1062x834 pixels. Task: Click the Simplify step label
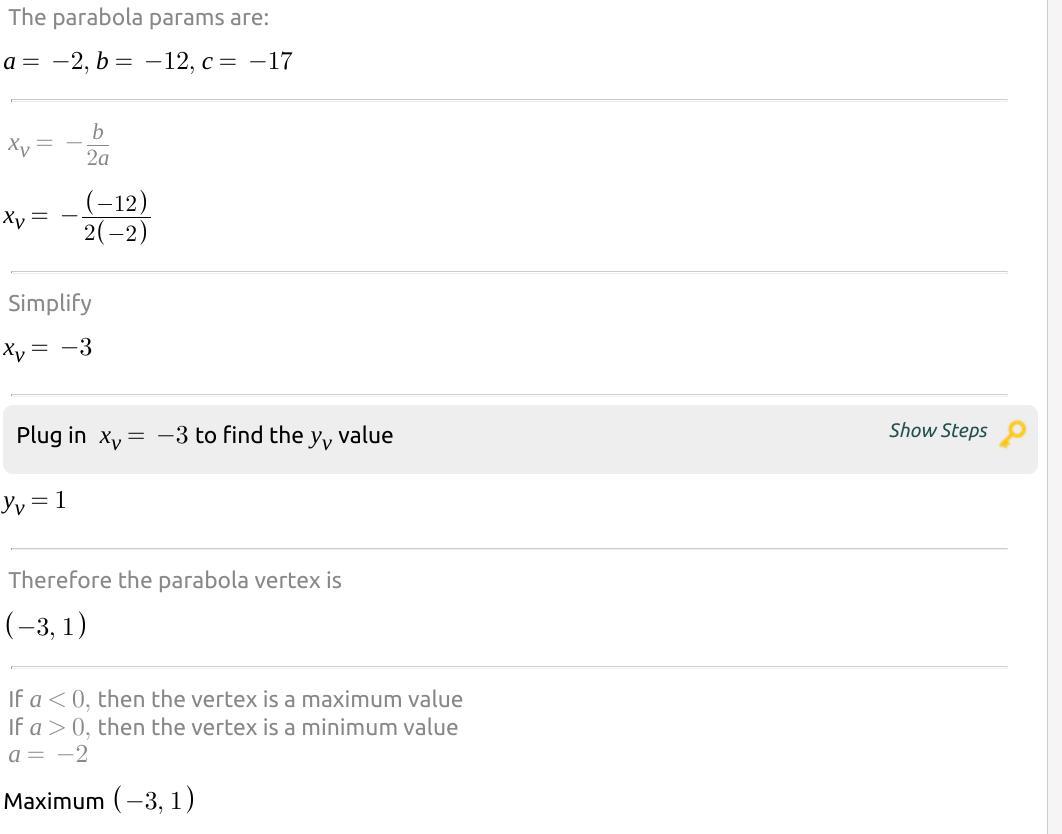pyautogui.click(x=49, y=304)
